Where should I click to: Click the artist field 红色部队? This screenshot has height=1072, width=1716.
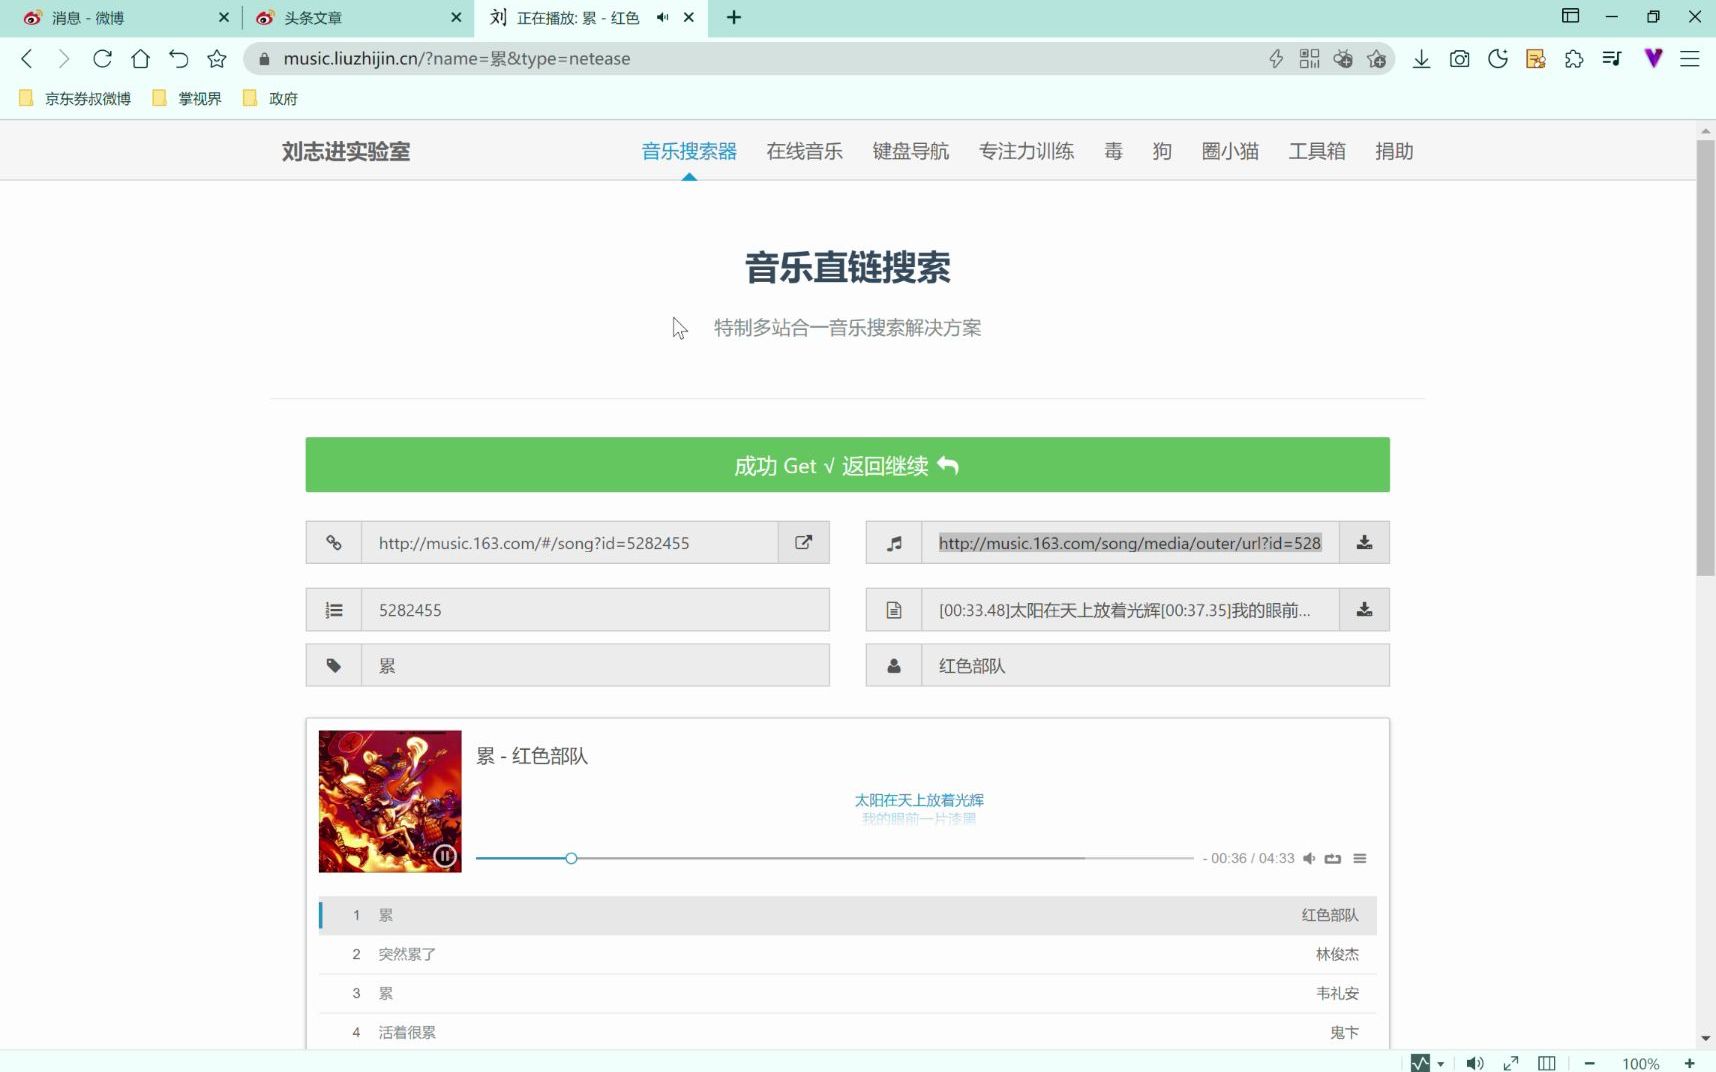pos(1155,666)
